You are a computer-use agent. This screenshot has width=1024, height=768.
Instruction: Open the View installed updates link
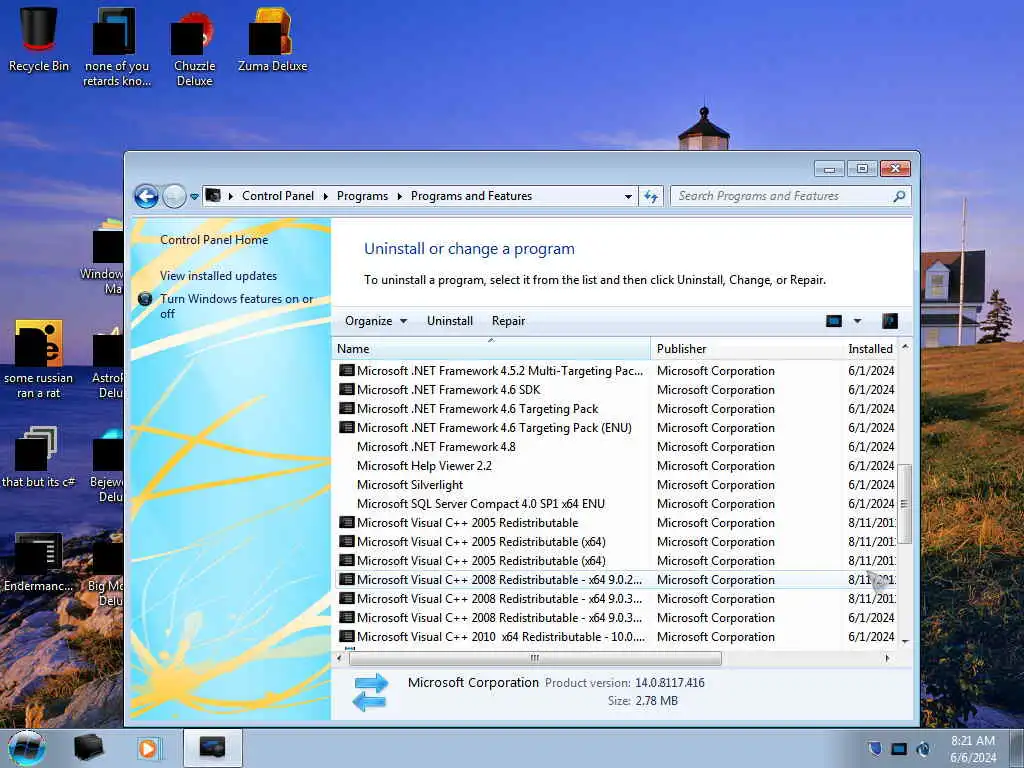pyautogui.click(x=218, y=276)
